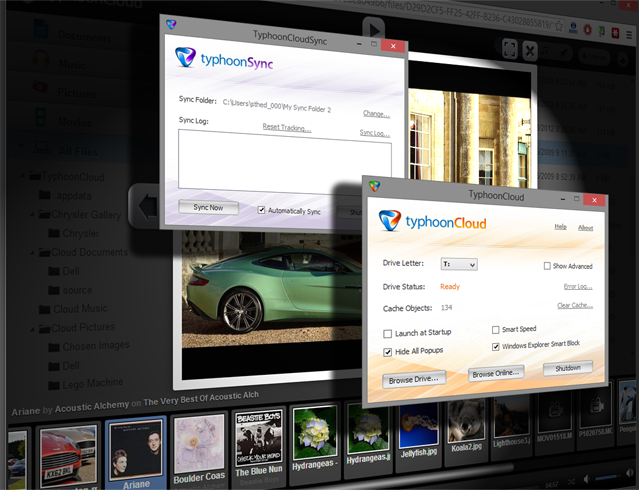Click the Pictures camera icon

click(x=40, y=86)
